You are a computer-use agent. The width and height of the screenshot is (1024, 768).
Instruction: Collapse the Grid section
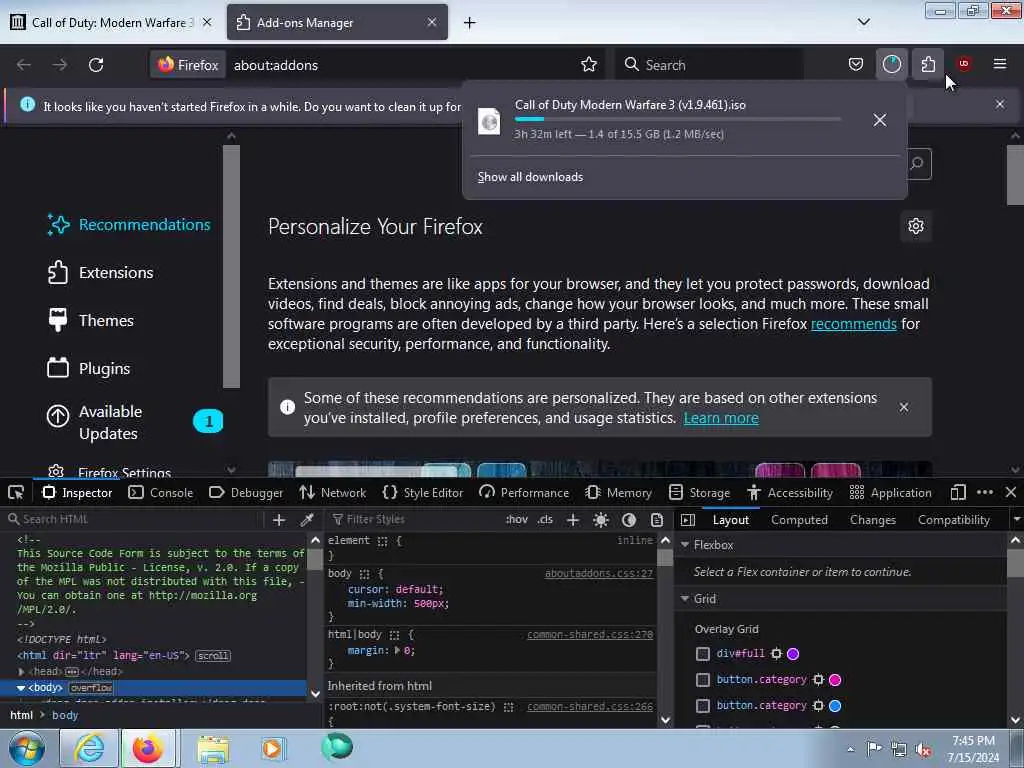(x=685, y=599)
